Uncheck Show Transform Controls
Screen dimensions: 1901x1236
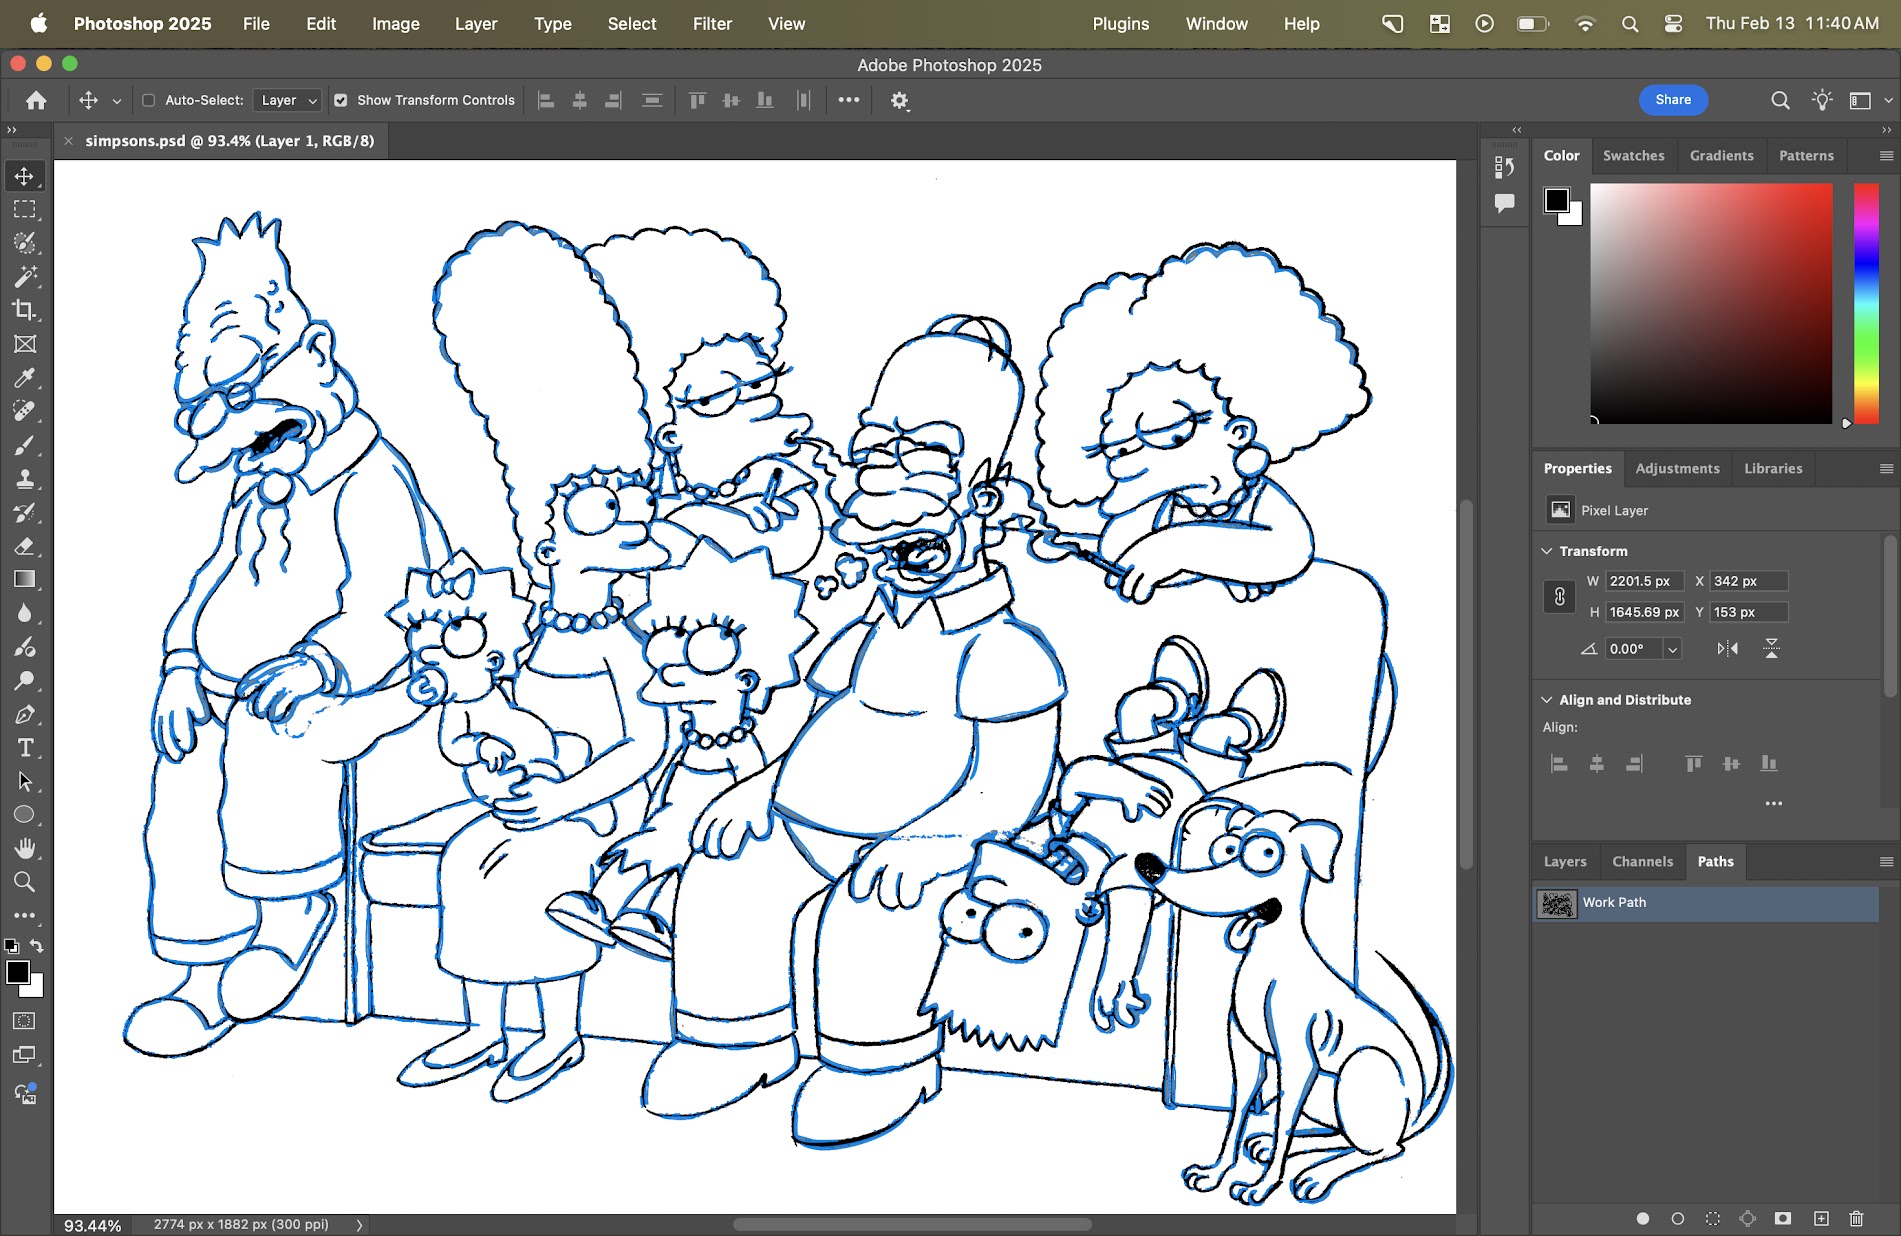coord(341,100)
